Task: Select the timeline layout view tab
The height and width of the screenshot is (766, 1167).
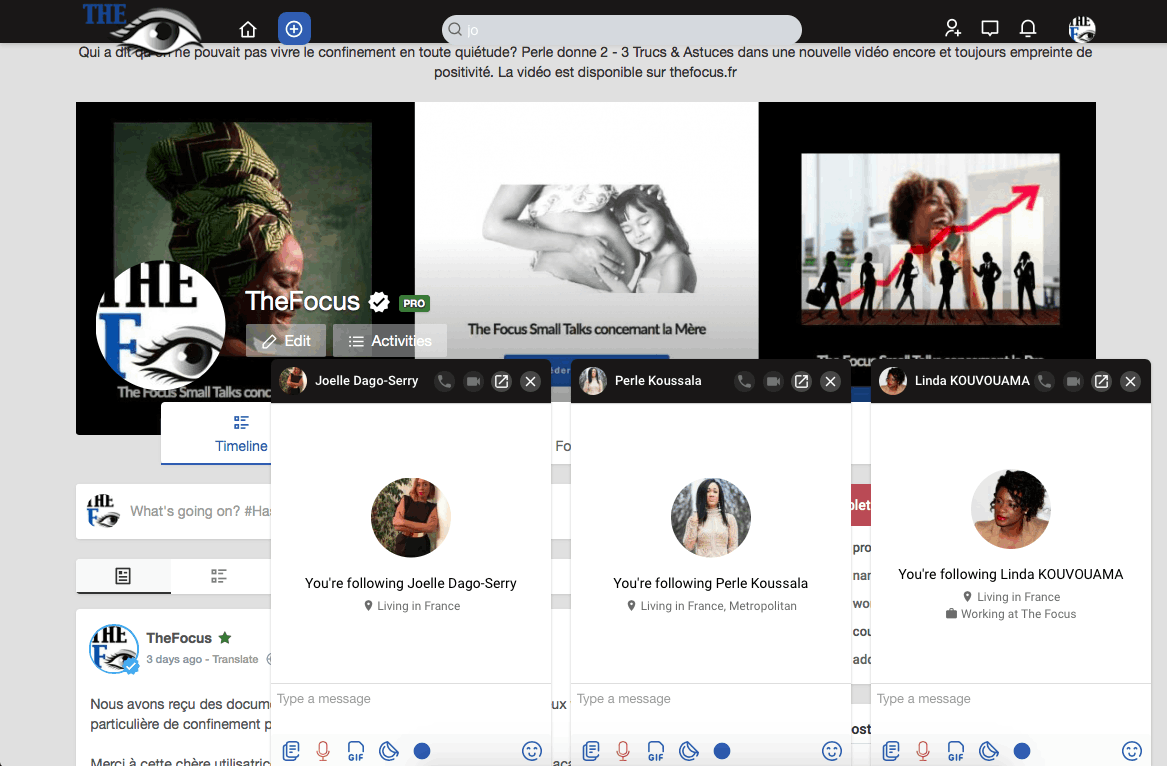Action: pos(218,575)
